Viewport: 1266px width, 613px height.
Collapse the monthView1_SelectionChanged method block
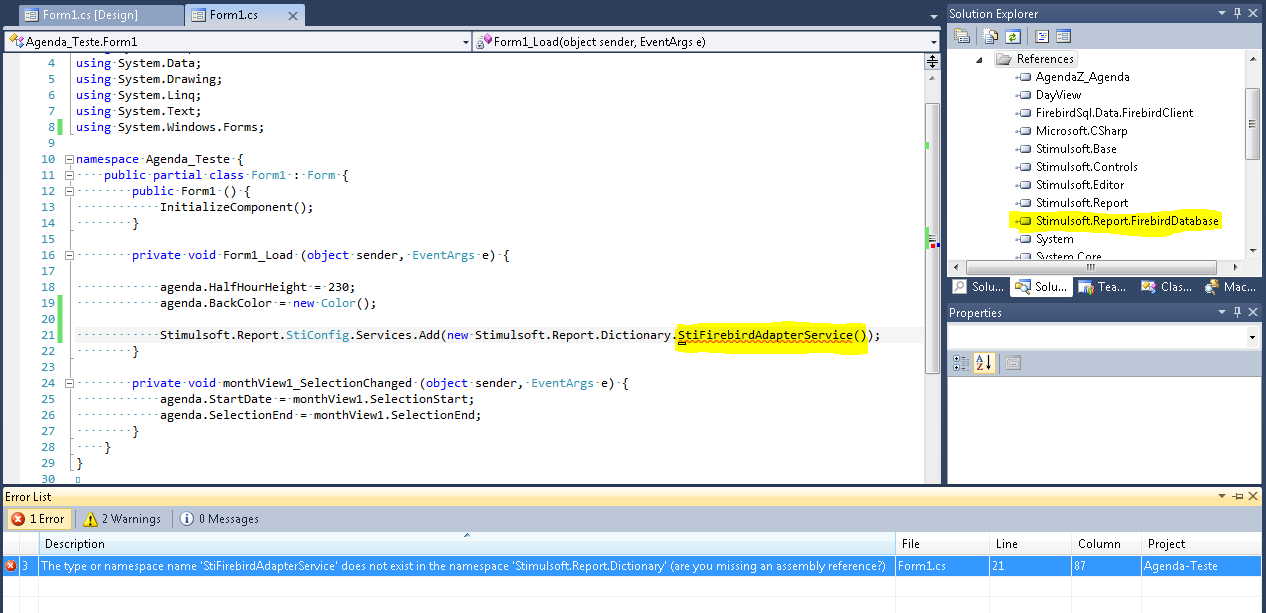(67, 383)
